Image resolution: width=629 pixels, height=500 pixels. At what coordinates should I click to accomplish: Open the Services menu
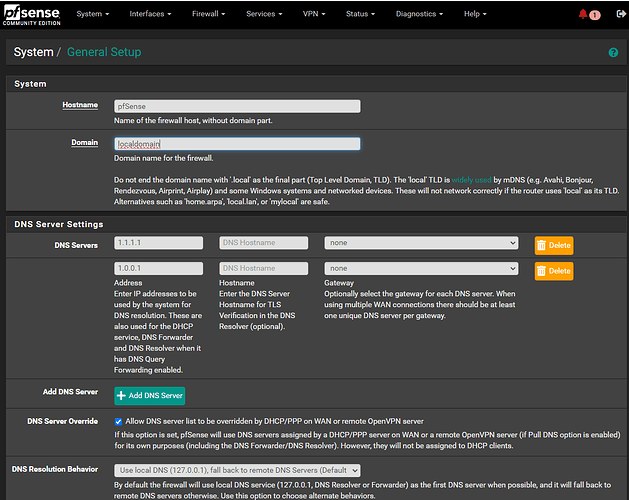pyautogui.click(x=264, y=14)
